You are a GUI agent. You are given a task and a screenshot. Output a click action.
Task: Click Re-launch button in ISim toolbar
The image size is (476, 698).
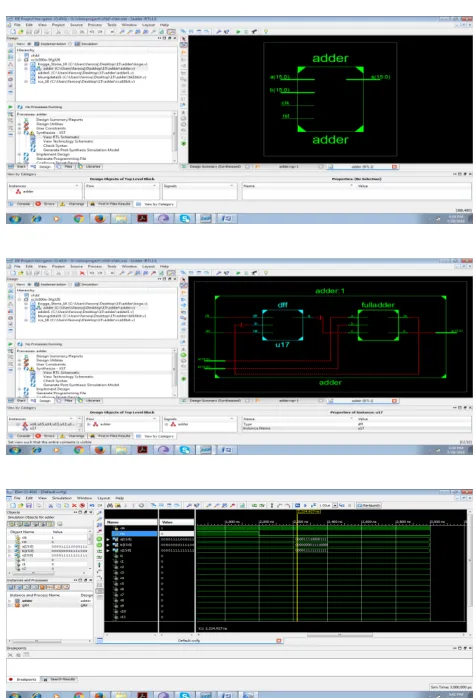pyautogui.click(x=369, y=506)
